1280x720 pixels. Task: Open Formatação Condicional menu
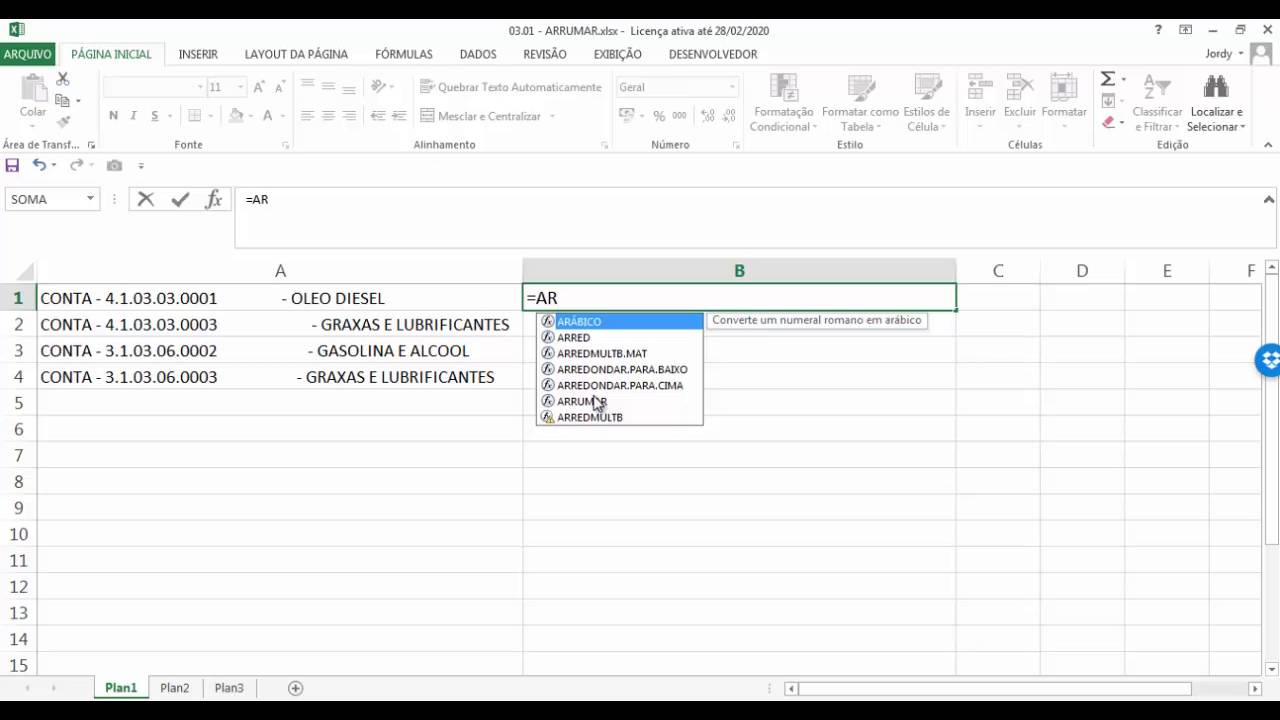[784, 102]
